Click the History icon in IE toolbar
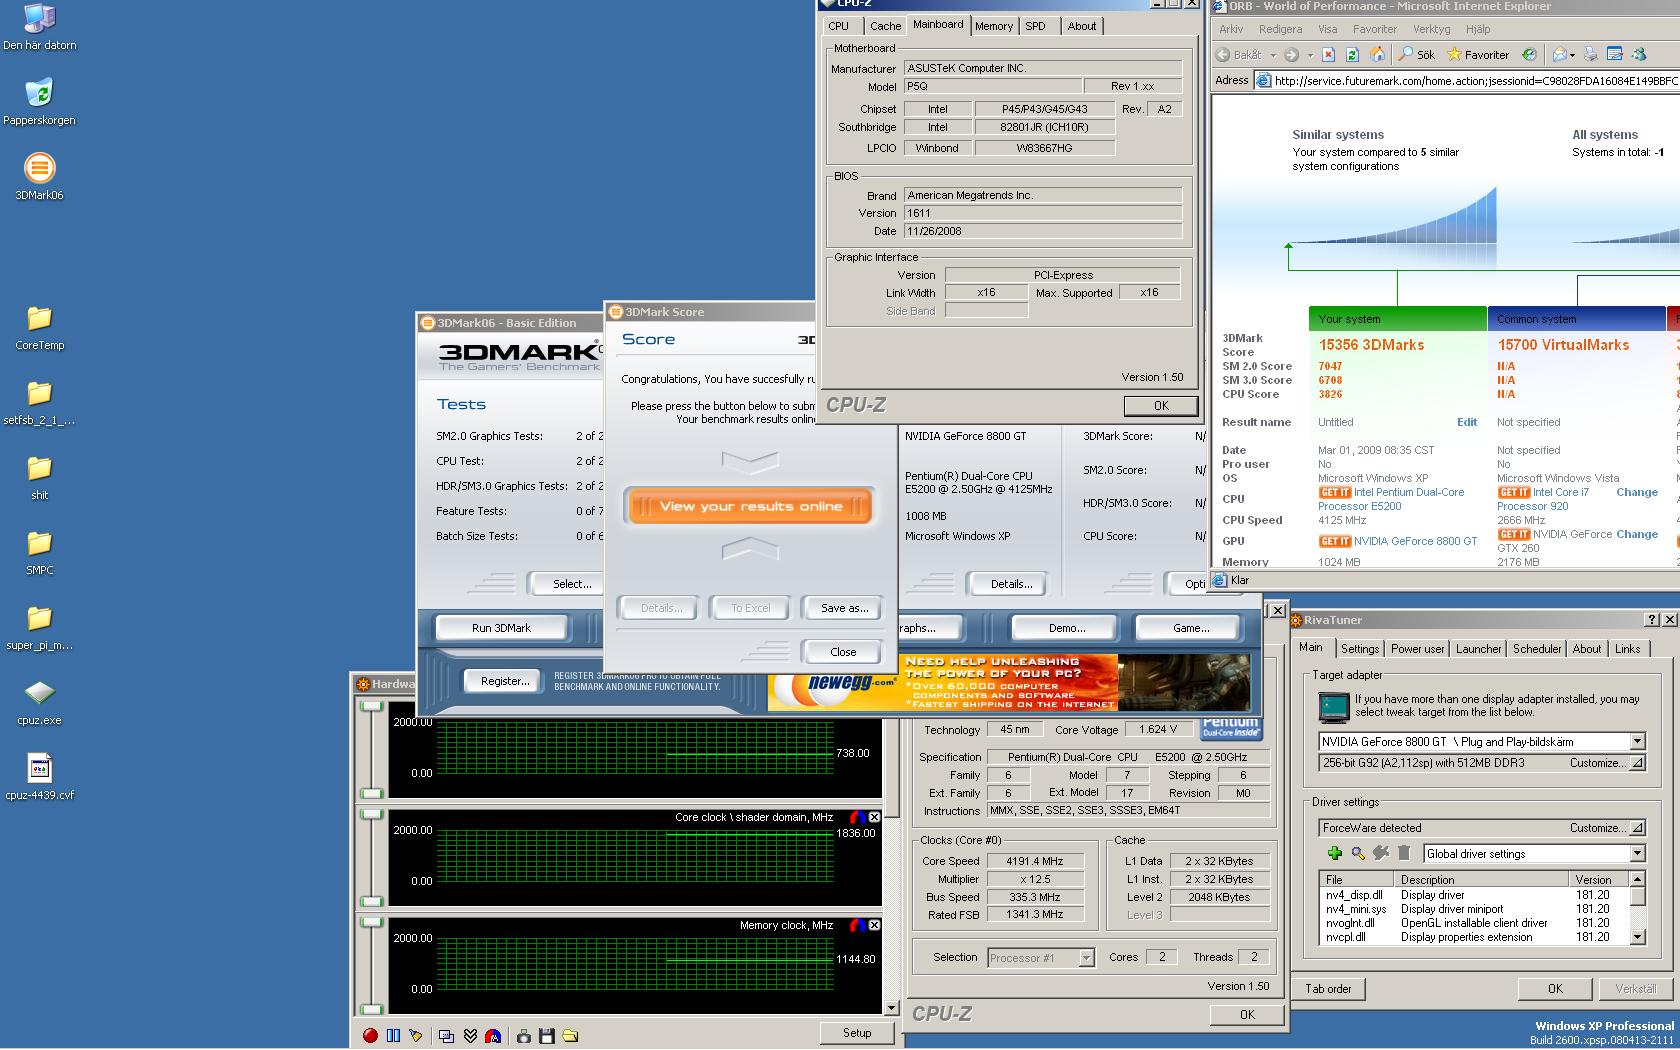The width and height of the screenshot is (1680, 1050). click(1528, 55)
